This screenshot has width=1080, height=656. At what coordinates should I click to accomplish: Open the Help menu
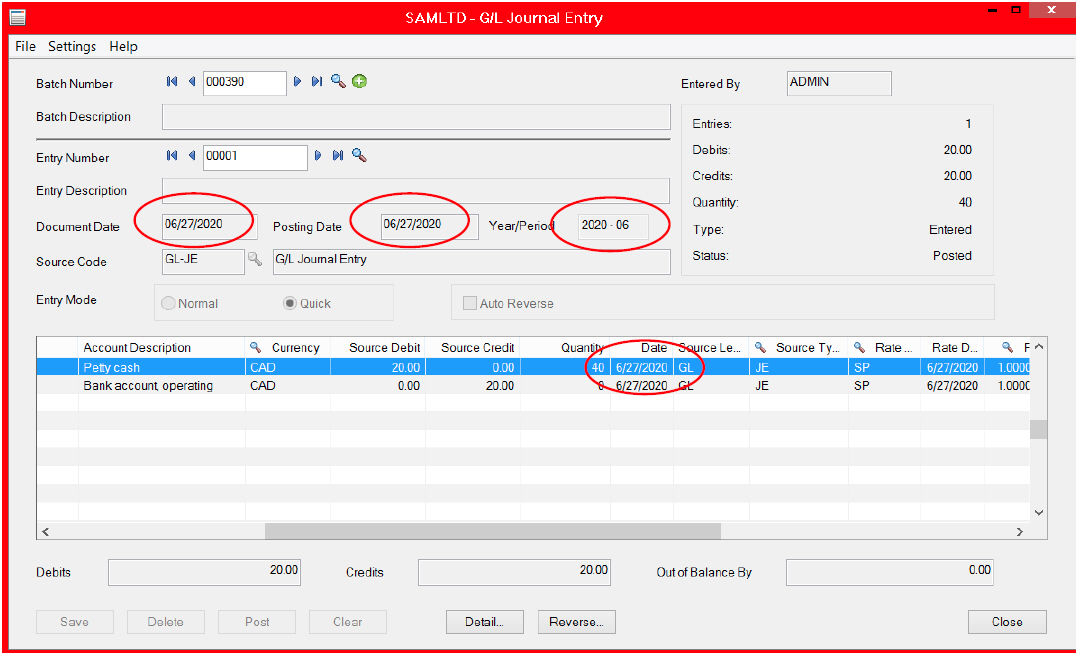click(123, 46)
